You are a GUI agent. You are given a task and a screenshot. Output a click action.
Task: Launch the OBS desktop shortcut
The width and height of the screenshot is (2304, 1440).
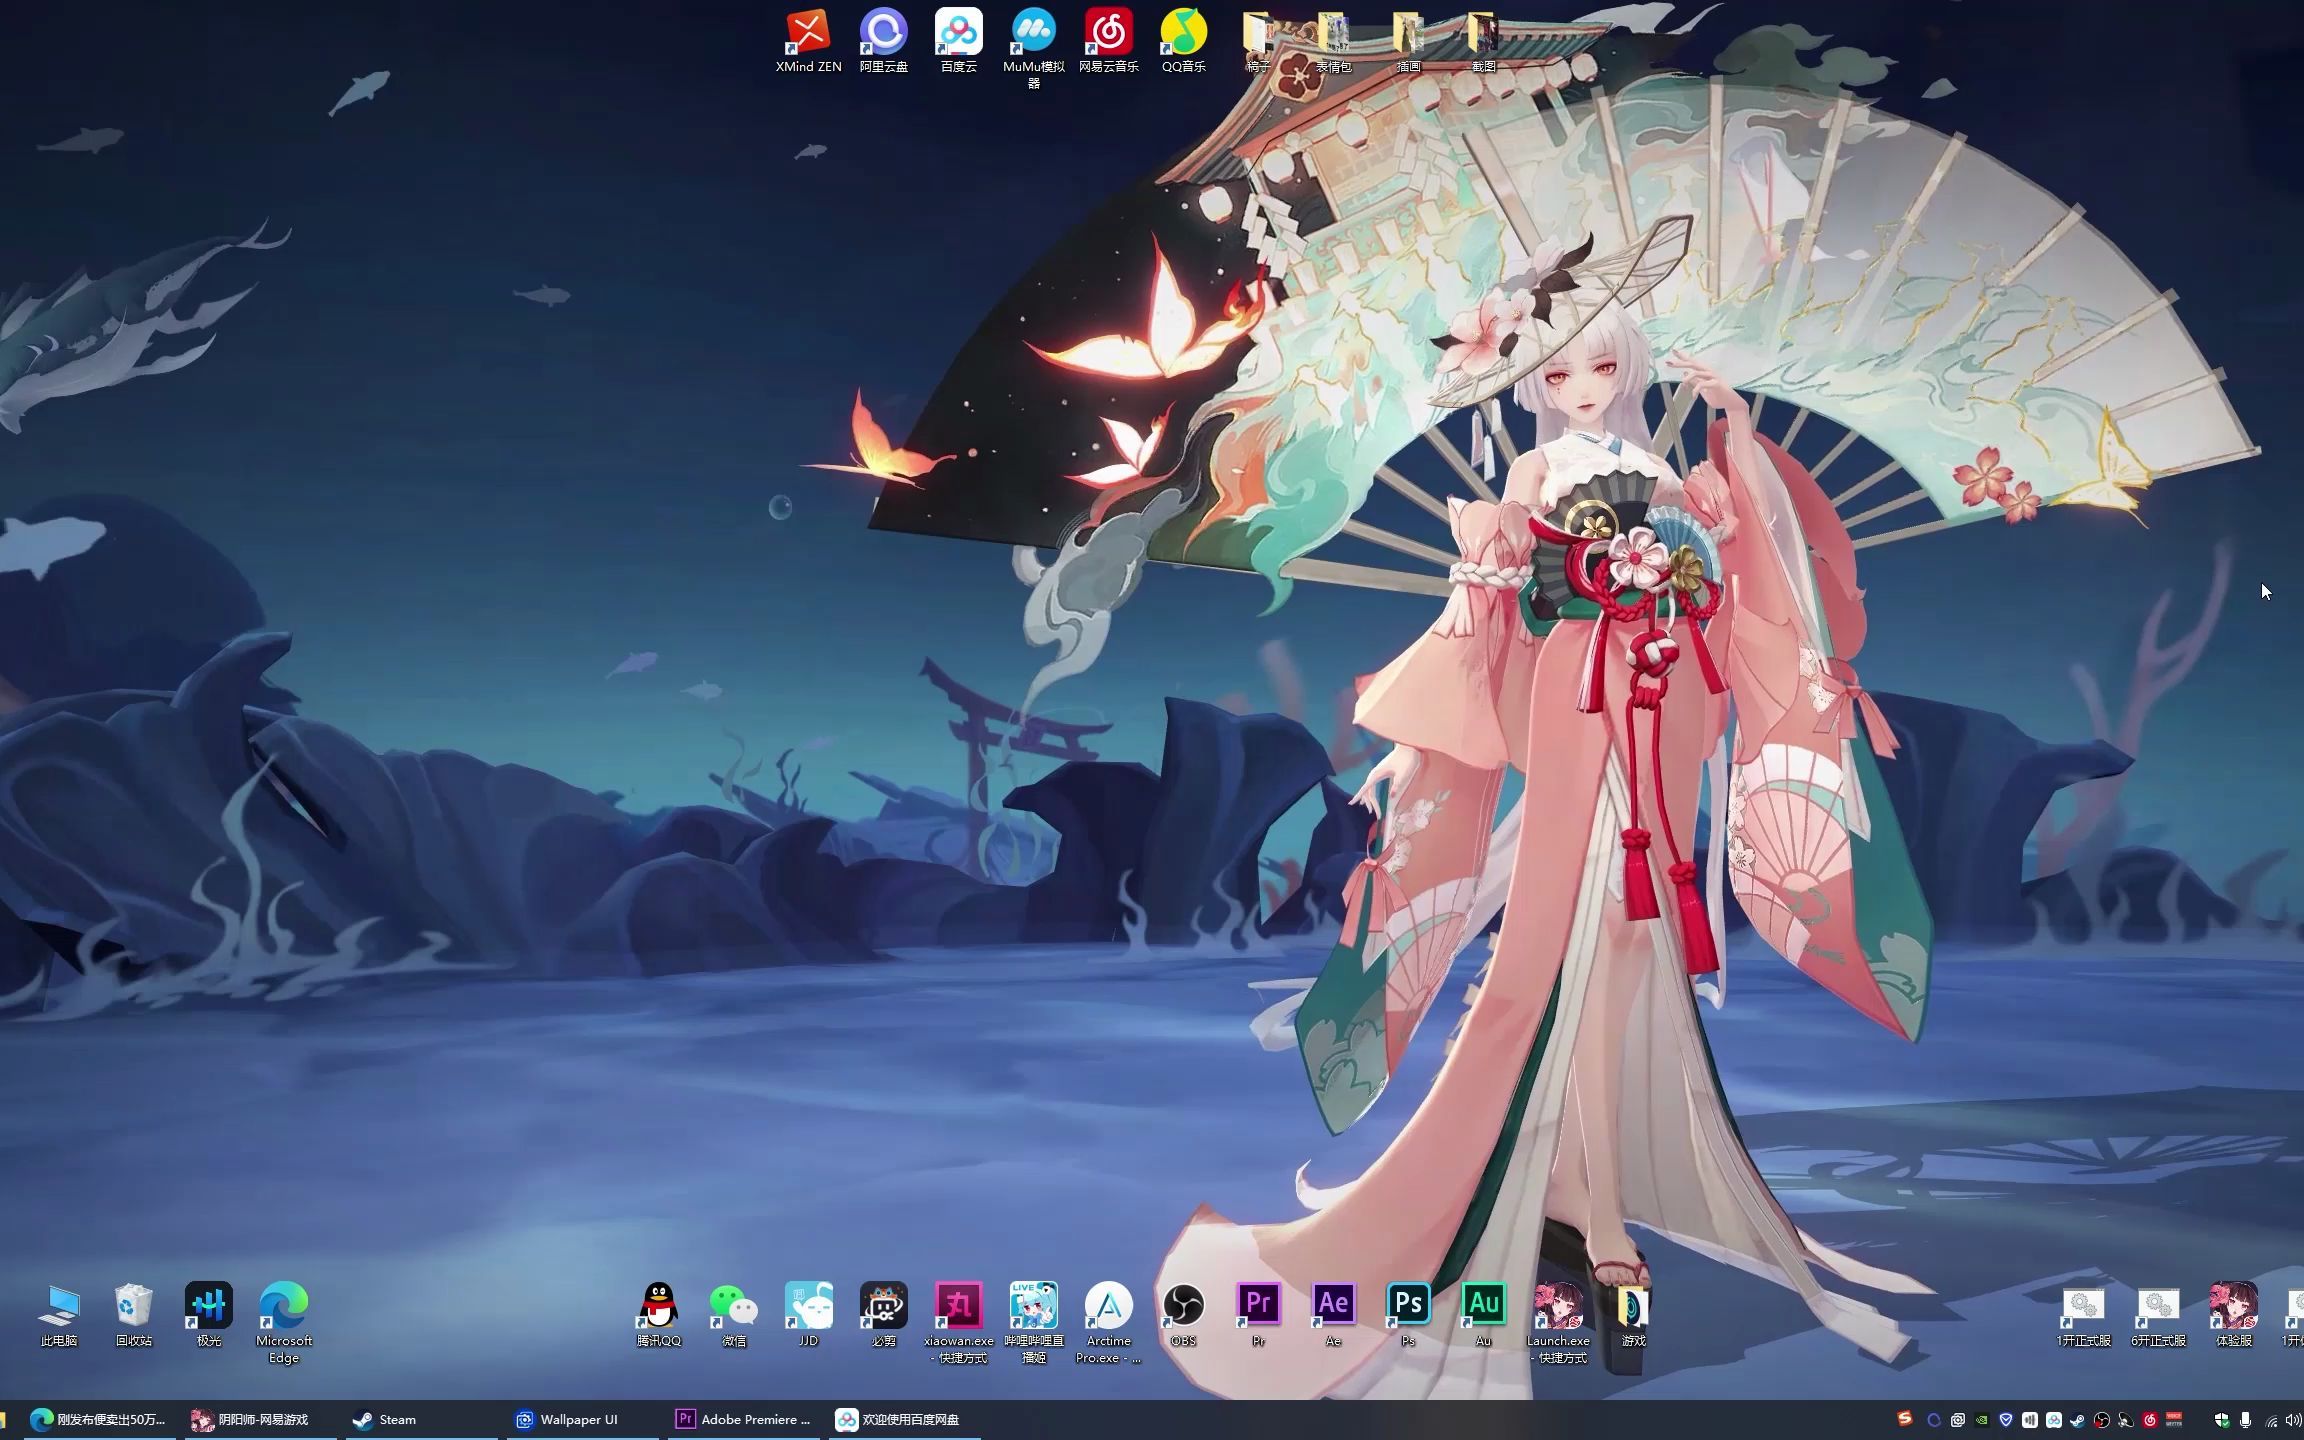[1184, 1316]
